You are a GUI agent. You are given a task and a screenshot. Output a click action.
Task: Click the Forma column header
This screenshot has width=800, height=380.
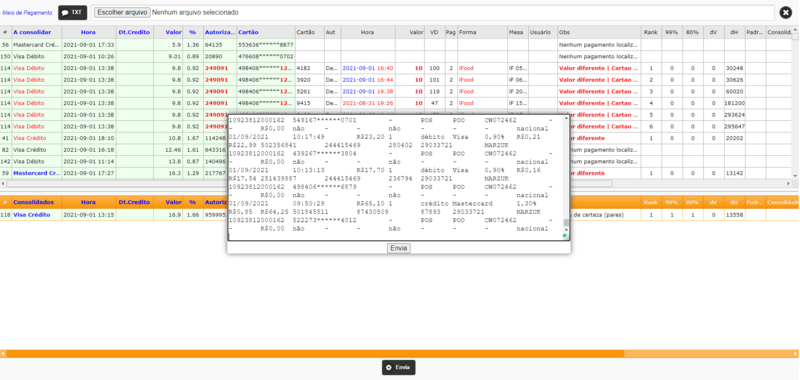point(482,32)
